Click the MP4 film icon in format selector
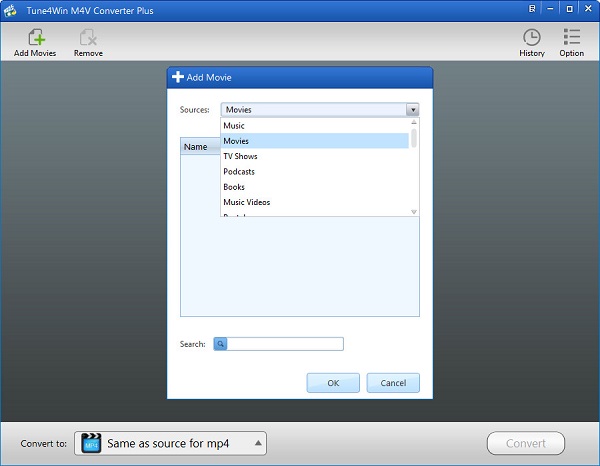The width and height of the screenshot is (600, 466). [91, 443]
